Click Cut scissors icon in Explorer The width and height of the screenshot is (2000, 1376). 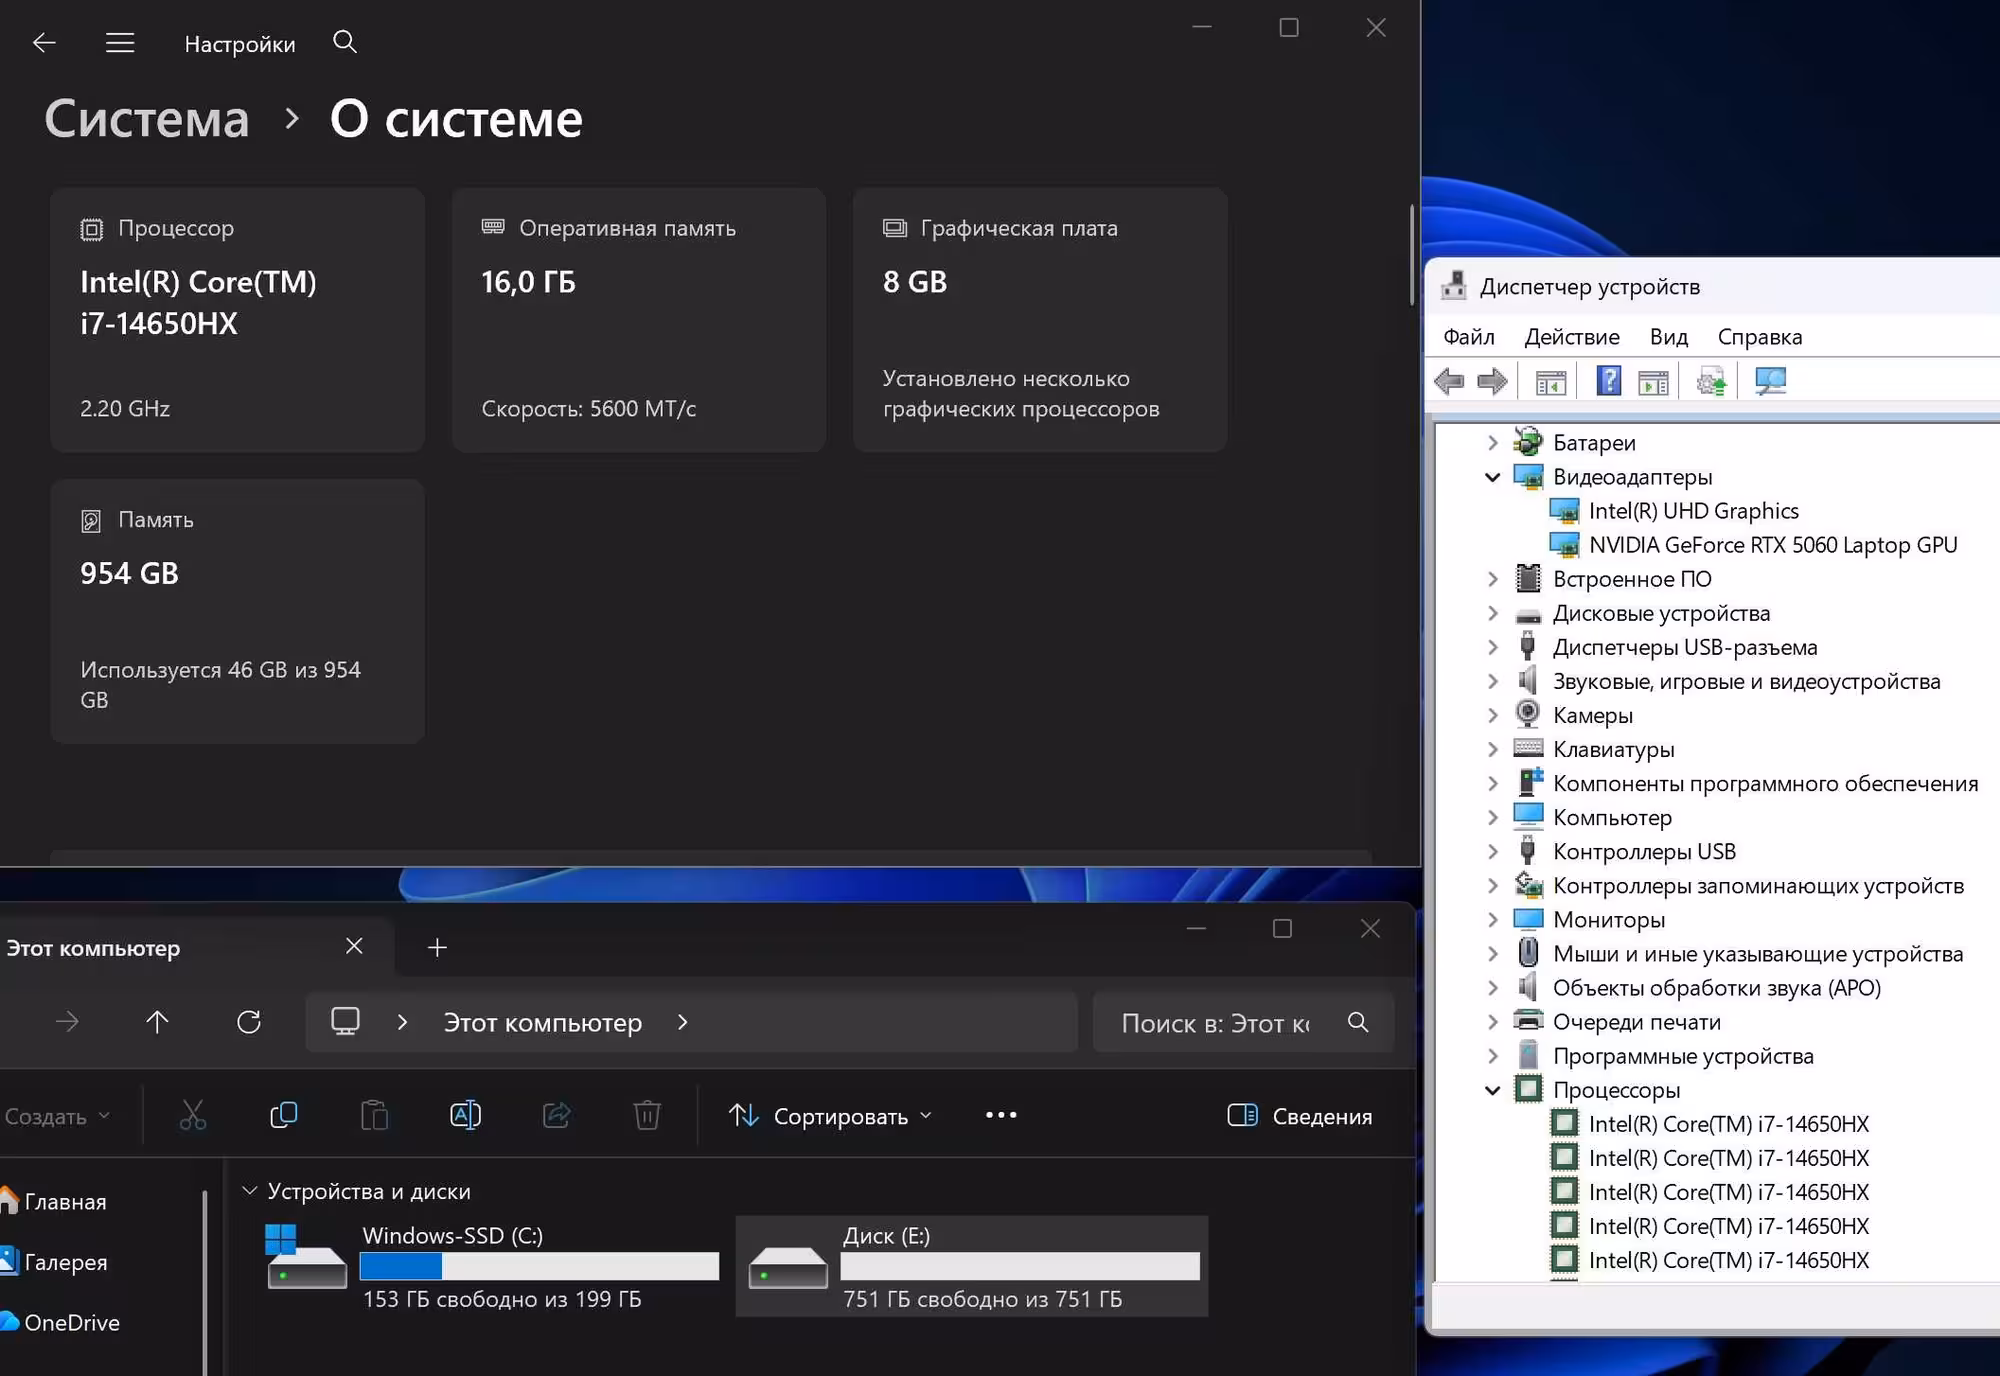[x=192, y=1115]
